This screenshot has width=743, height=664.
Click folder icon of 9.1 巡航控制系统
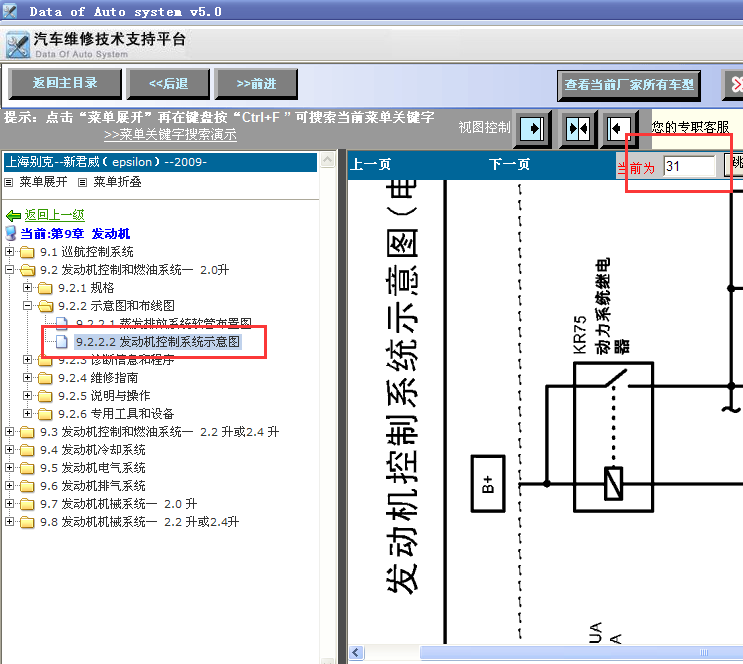coord(27,252)
